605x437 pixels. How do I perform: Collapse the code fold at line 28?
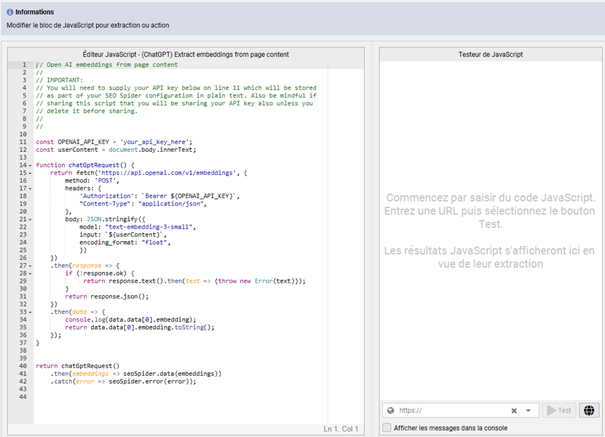[x=30, y=273]
